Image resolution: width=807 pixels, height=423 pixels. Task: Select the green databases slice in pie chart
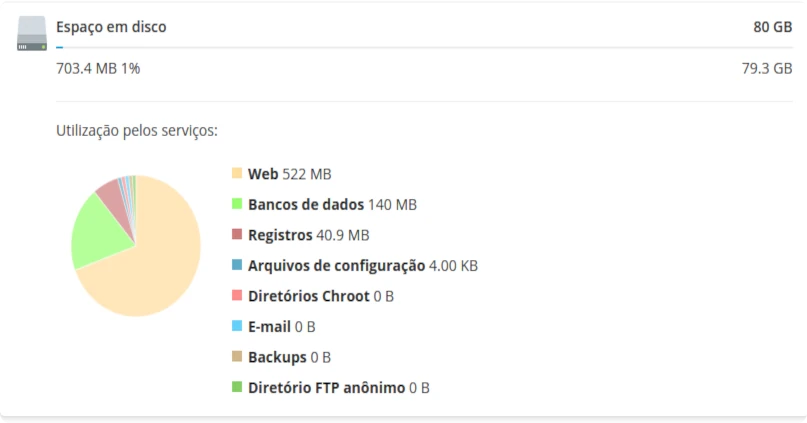coord(100,232)
